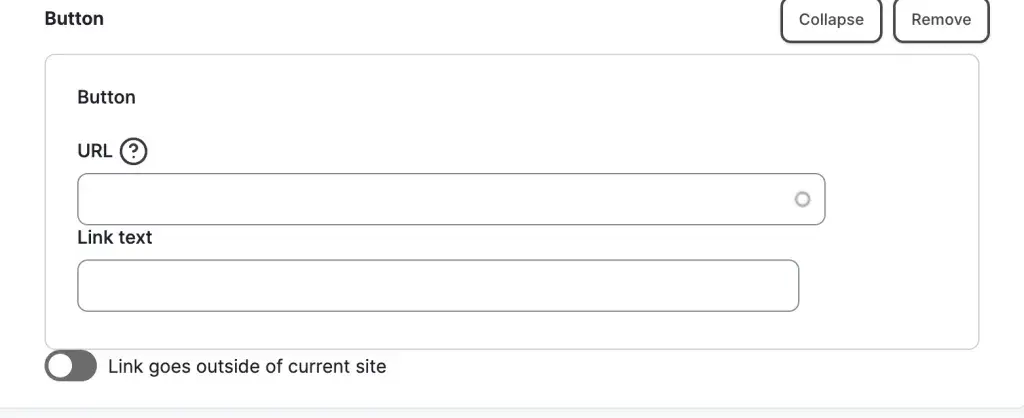This screenshot has width=1024, height=418.
Task: Open the URL field help tooltip icon
Action: 134,152
